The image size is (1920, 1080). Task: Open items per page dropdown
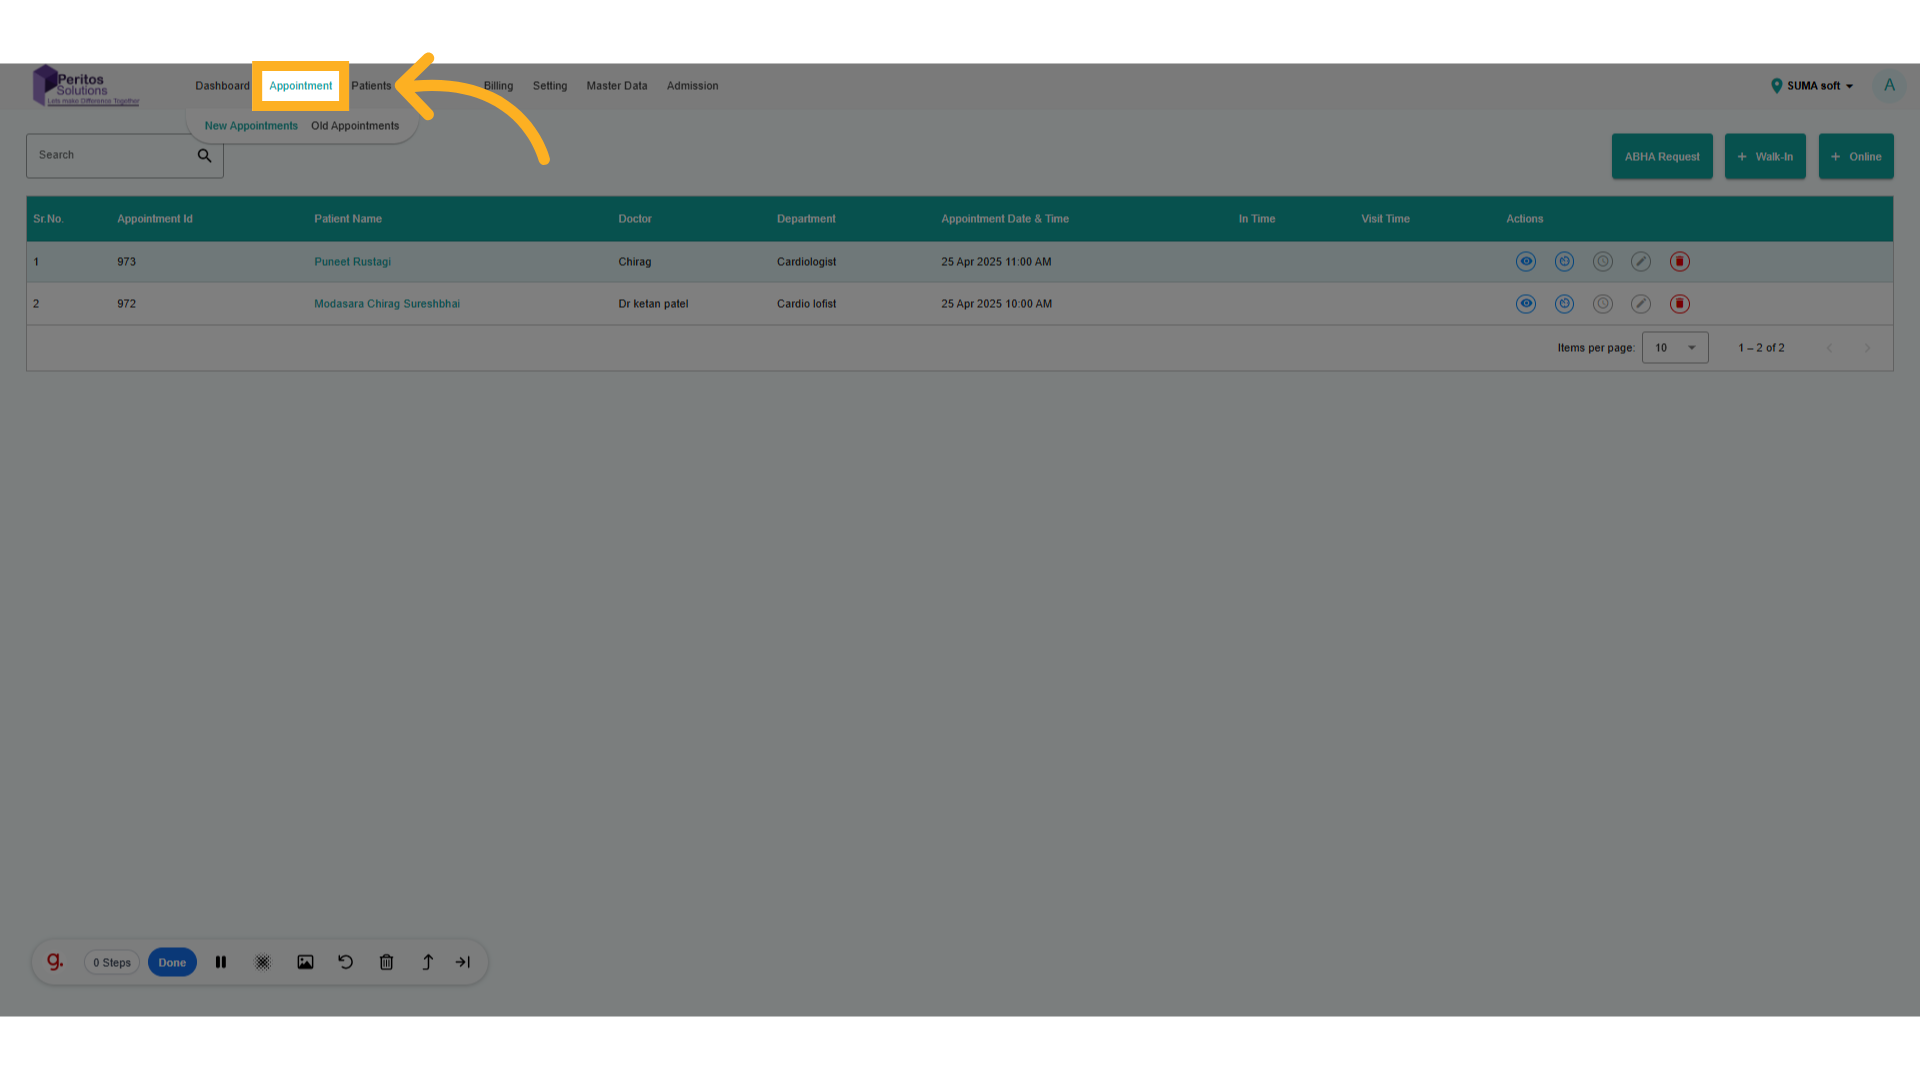pos(1674,348)
